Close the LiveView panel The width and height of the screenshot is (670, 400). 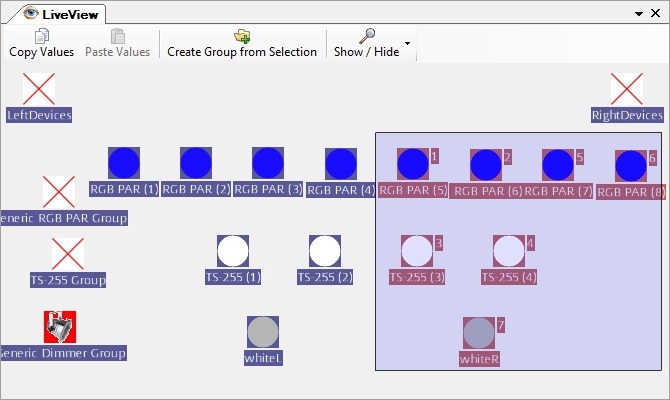click(656, 14)
